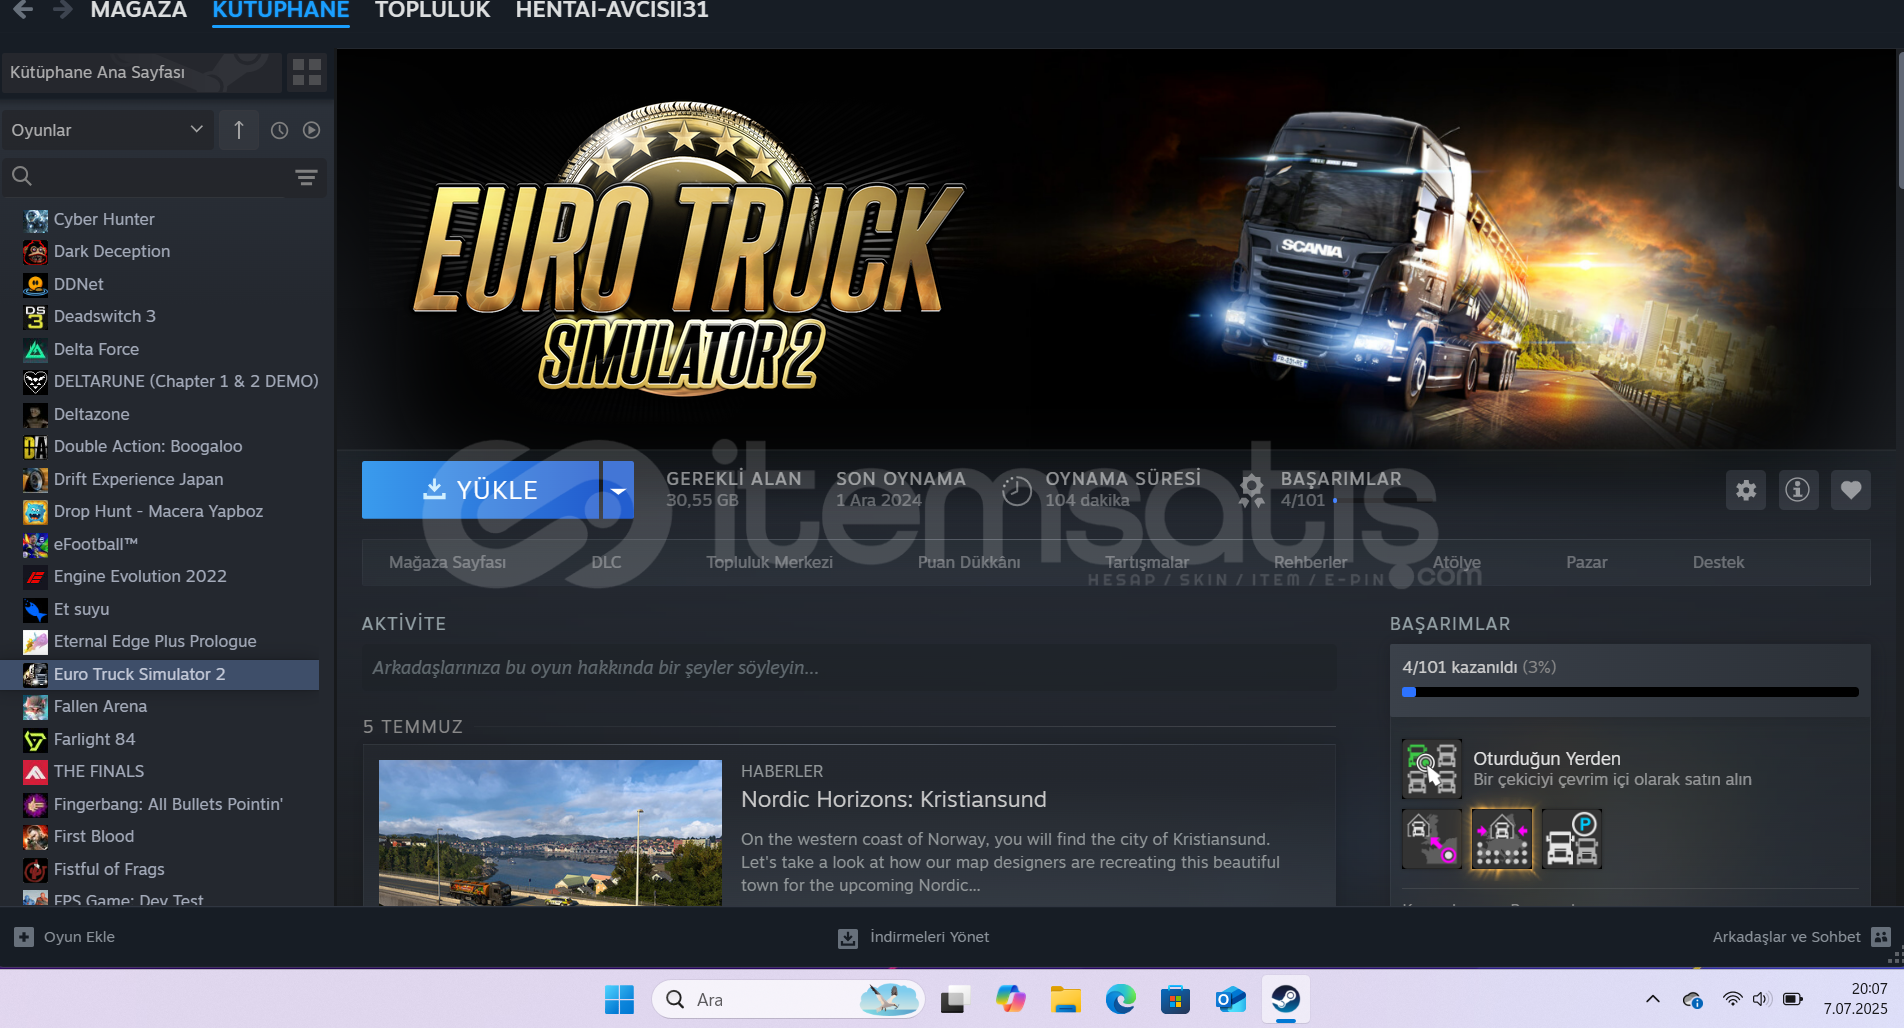1904x1028 pixels.
Task: Open the parking achievement icon
Action: click(1572, 839)
